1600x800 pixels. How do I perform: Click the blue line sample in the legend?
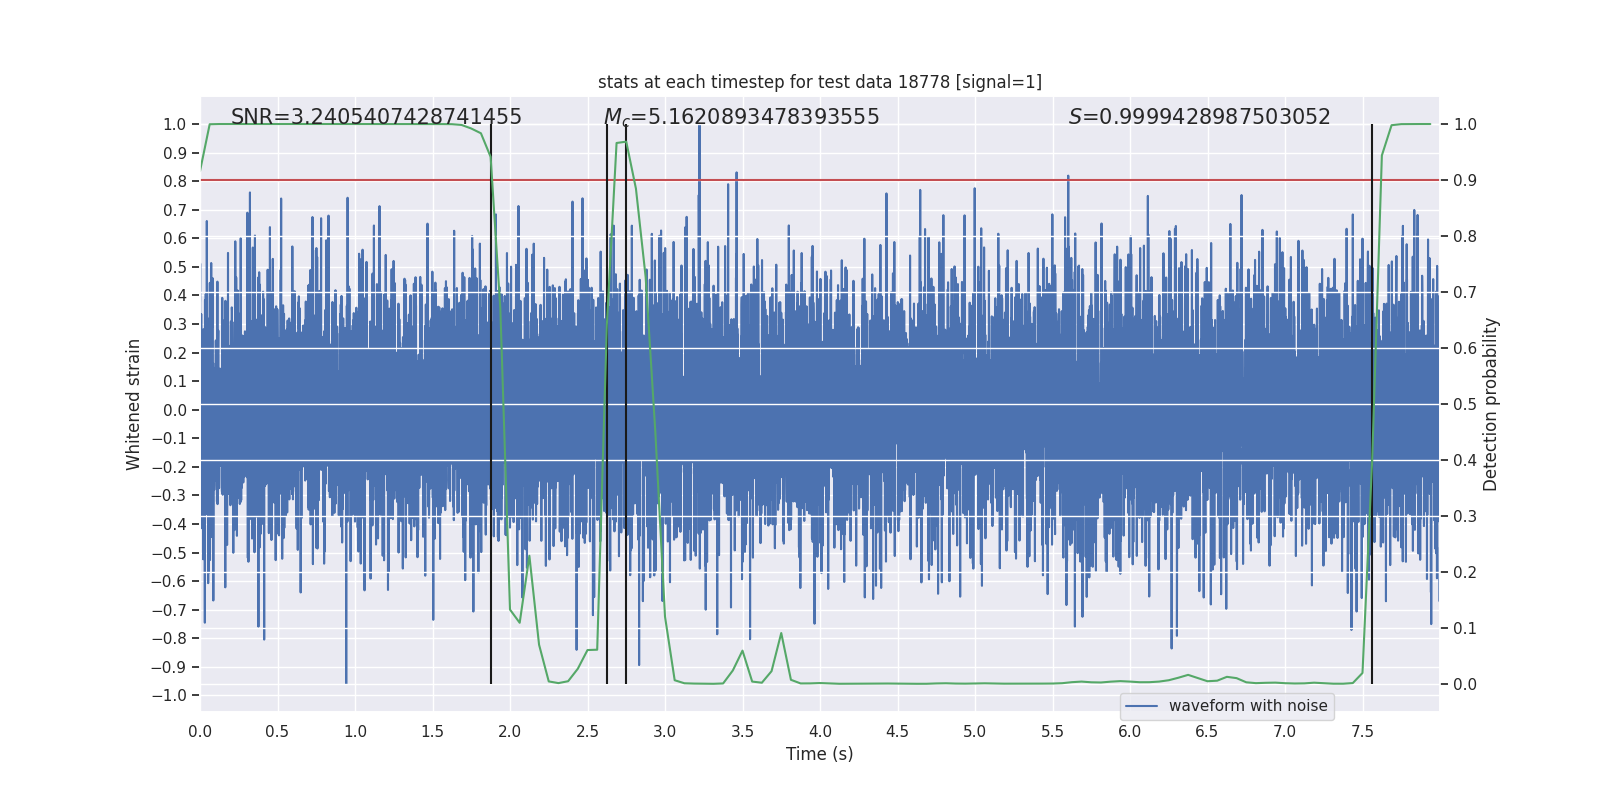point(1141,706)
